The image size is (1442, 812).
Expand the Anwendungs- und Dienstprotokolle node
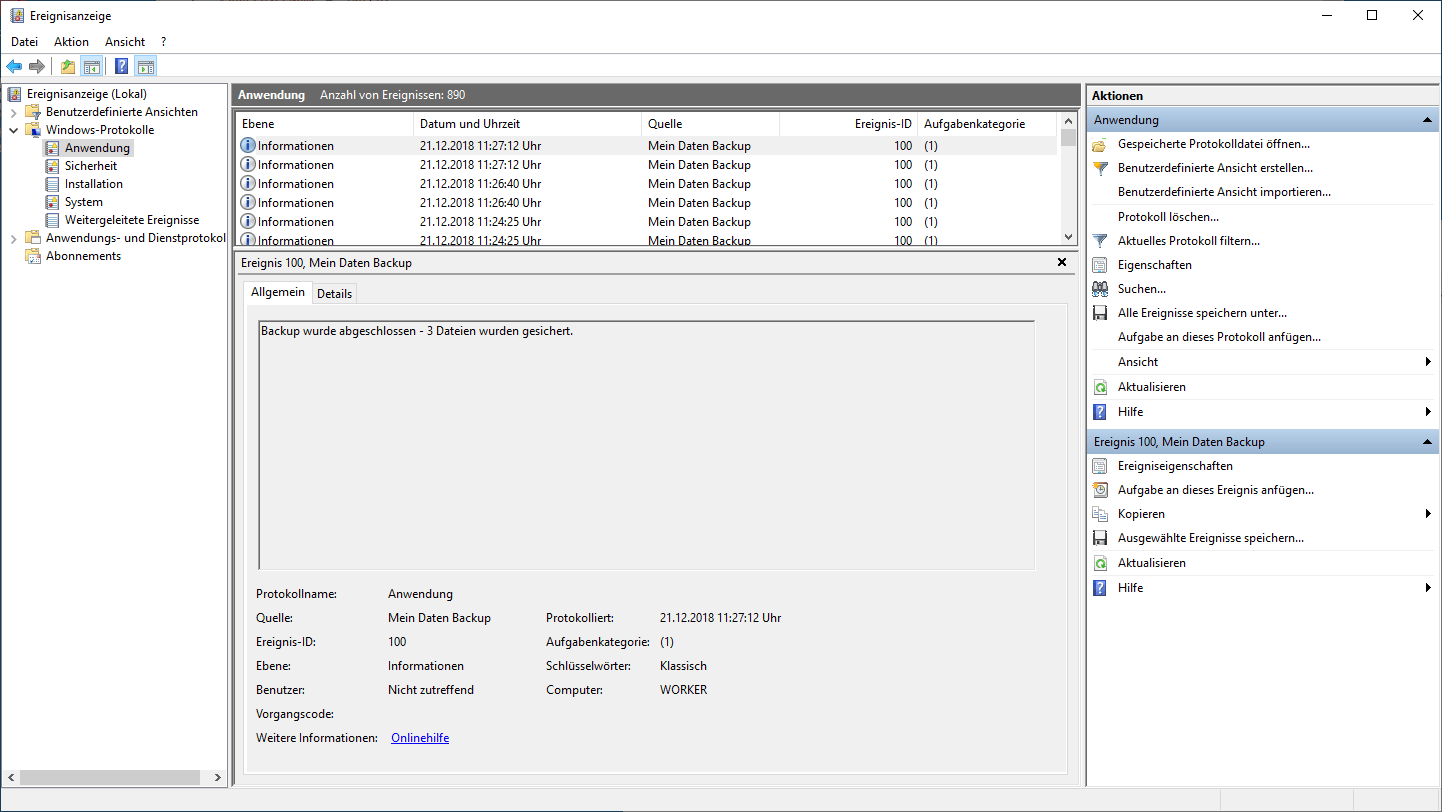(13, 238)
